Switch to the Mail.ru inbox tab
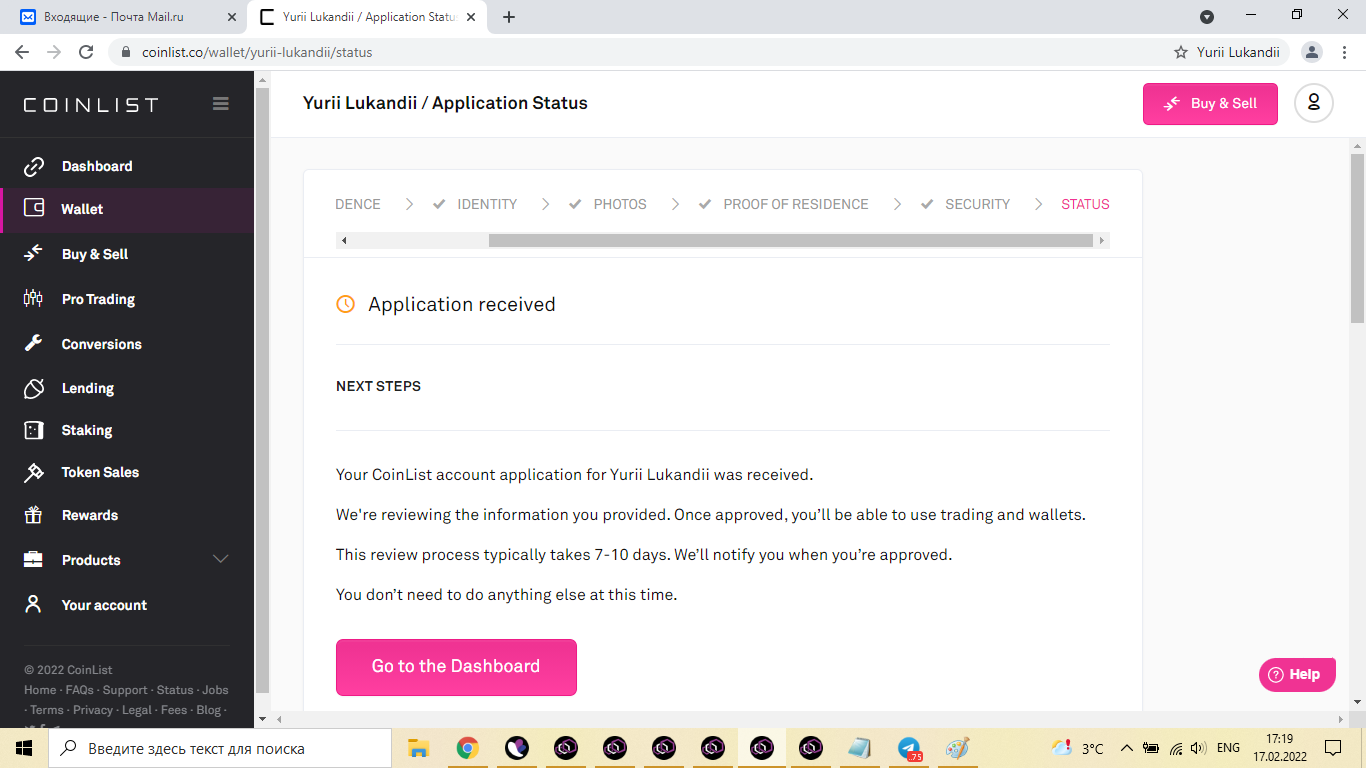Viewport: 1366px width, 768px height. [x=125, y=17]
